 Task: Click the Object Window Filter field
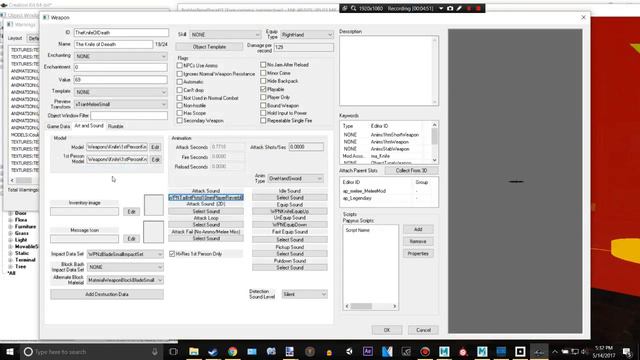tap(129, 116)
